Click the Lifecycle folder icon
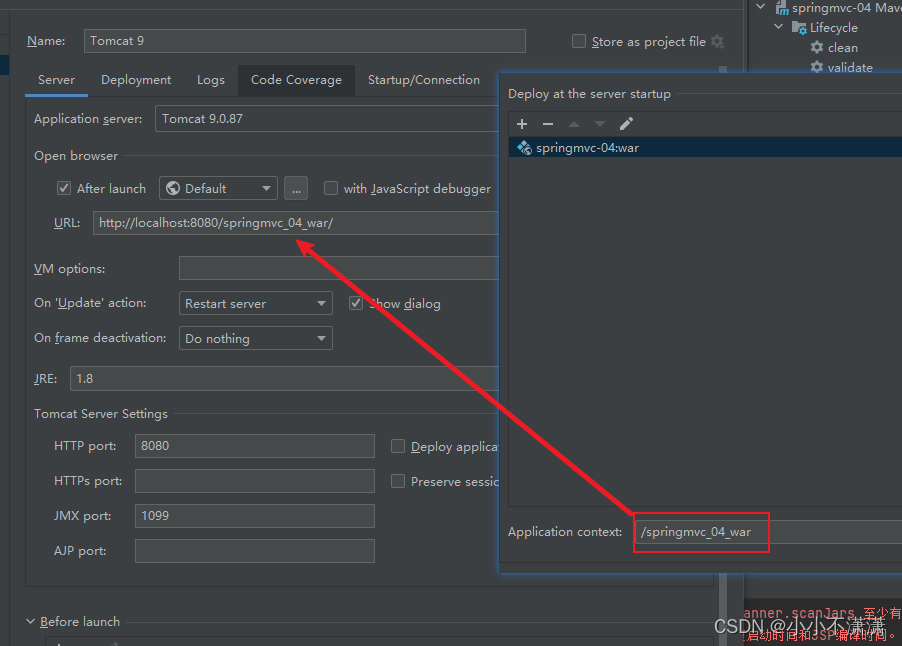The height and width of the screenshot is (646, 902). tap(799, 28)
